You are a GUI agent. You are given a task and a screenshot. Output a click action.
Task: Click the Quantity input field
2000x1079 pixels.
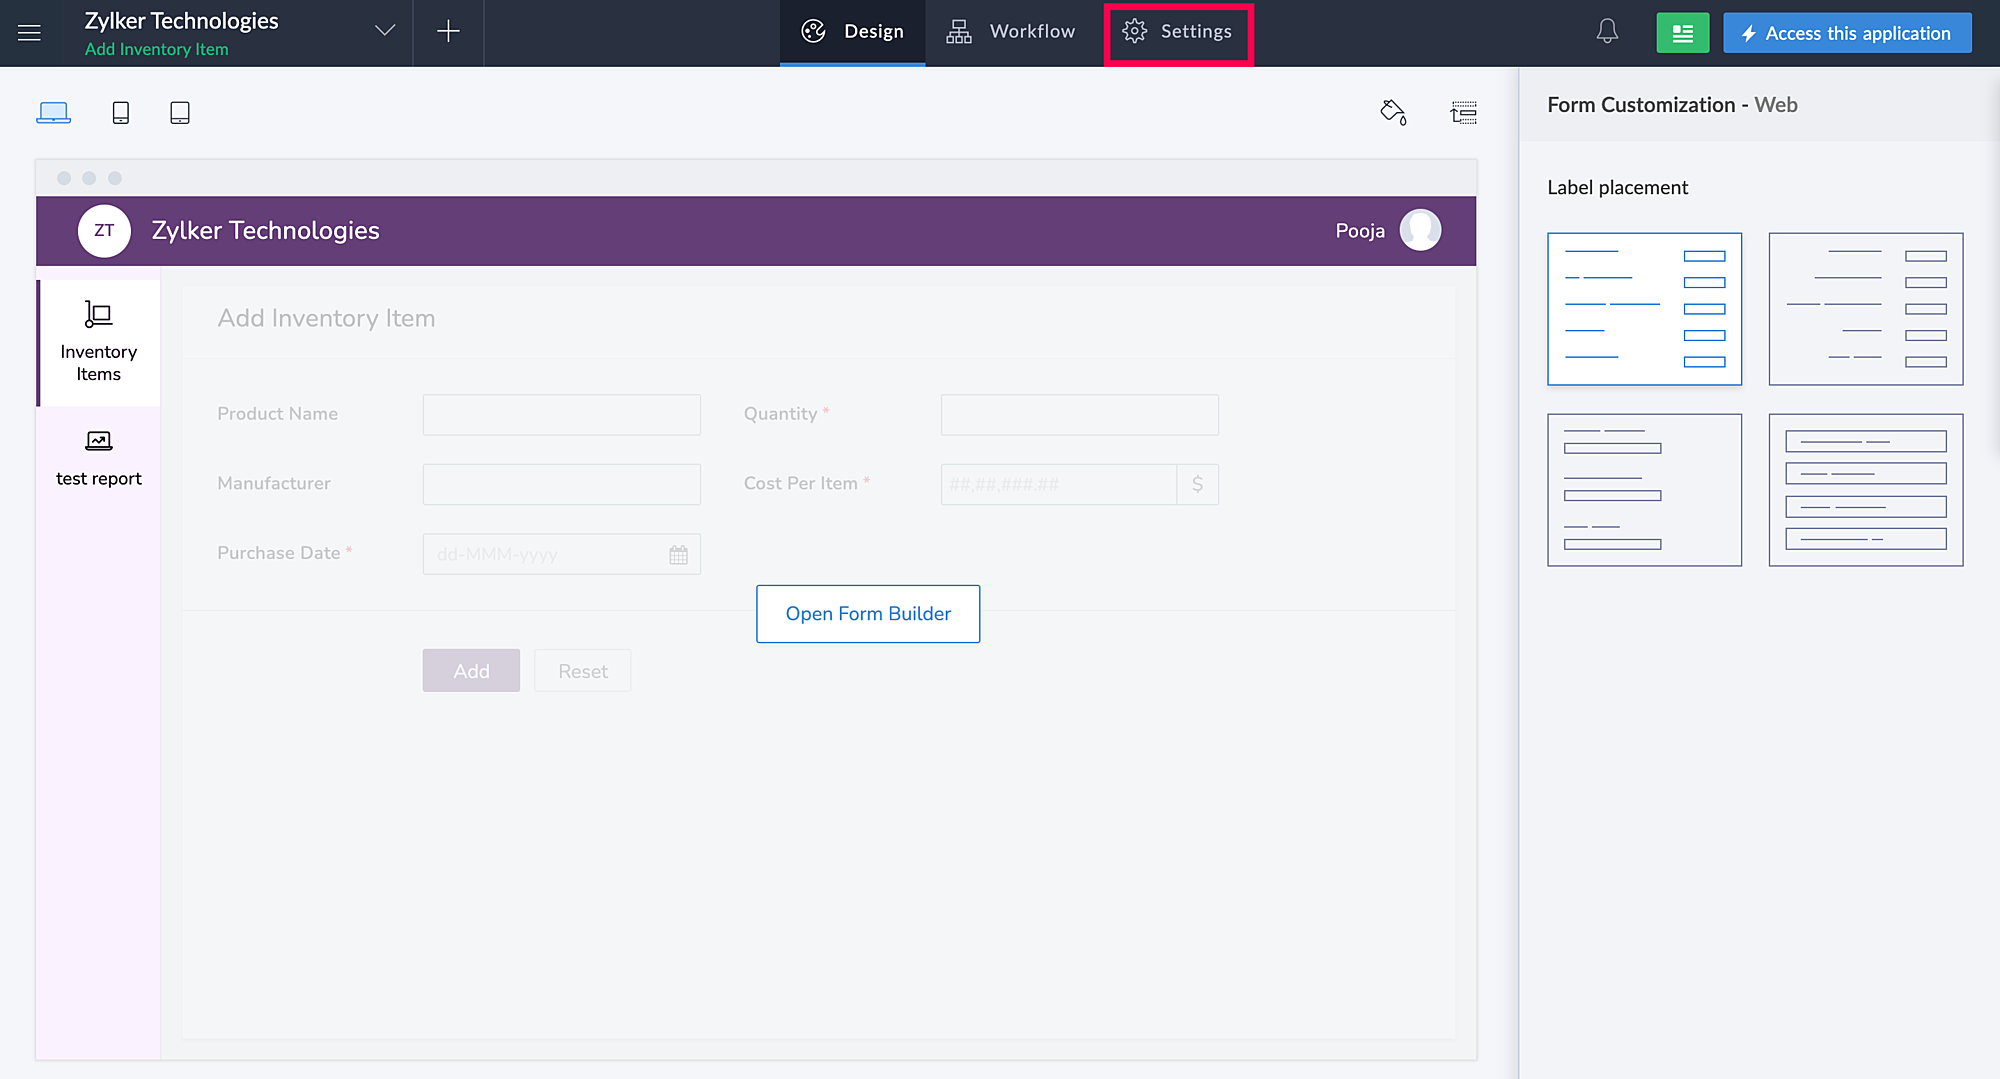click(1080, 415)
